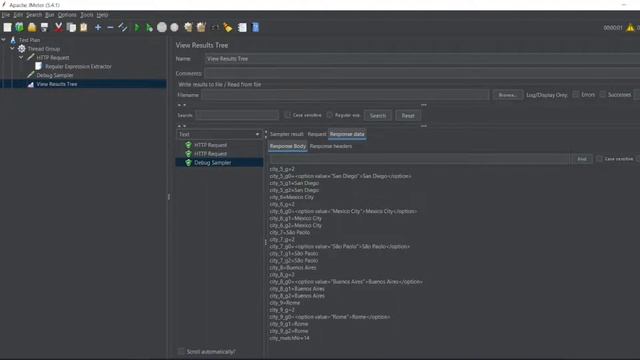Click the Regular Expression Extractor page icon
This screenshot has height=360, width=640.
click(38, 66)
